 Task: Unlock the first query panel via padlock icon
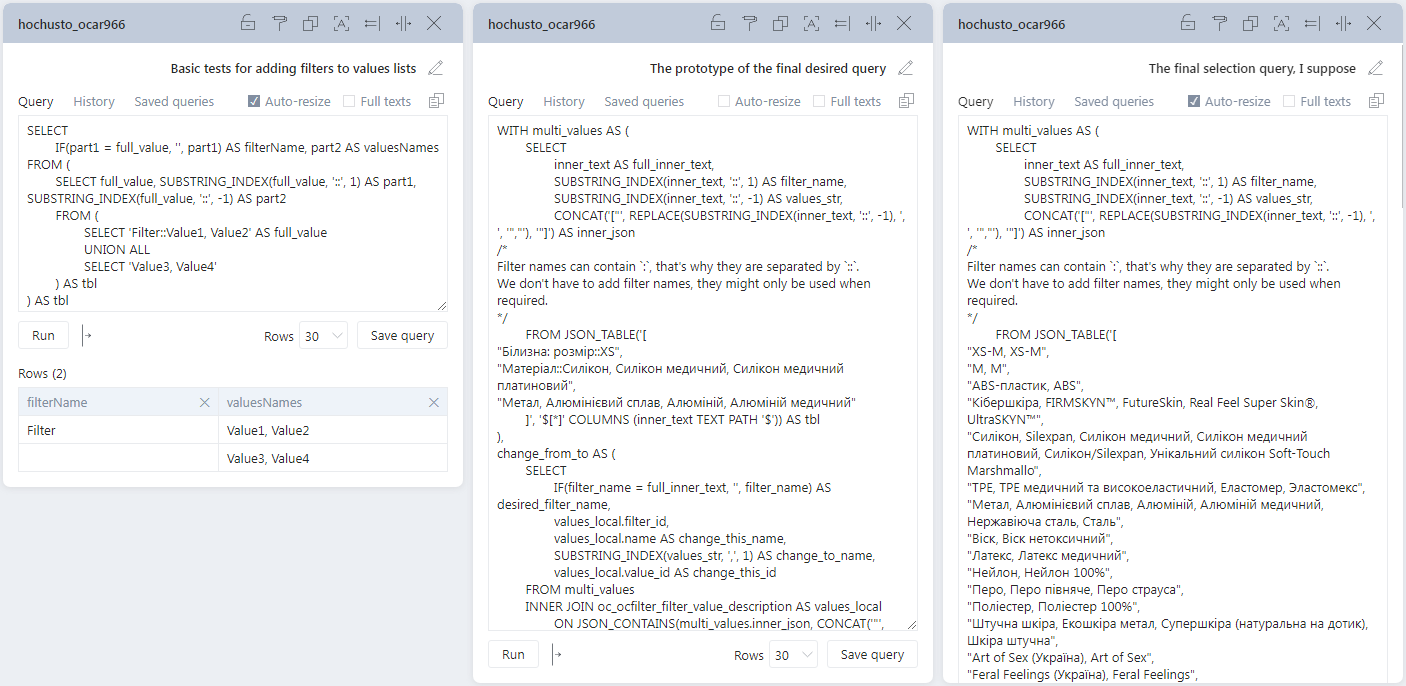248,22
